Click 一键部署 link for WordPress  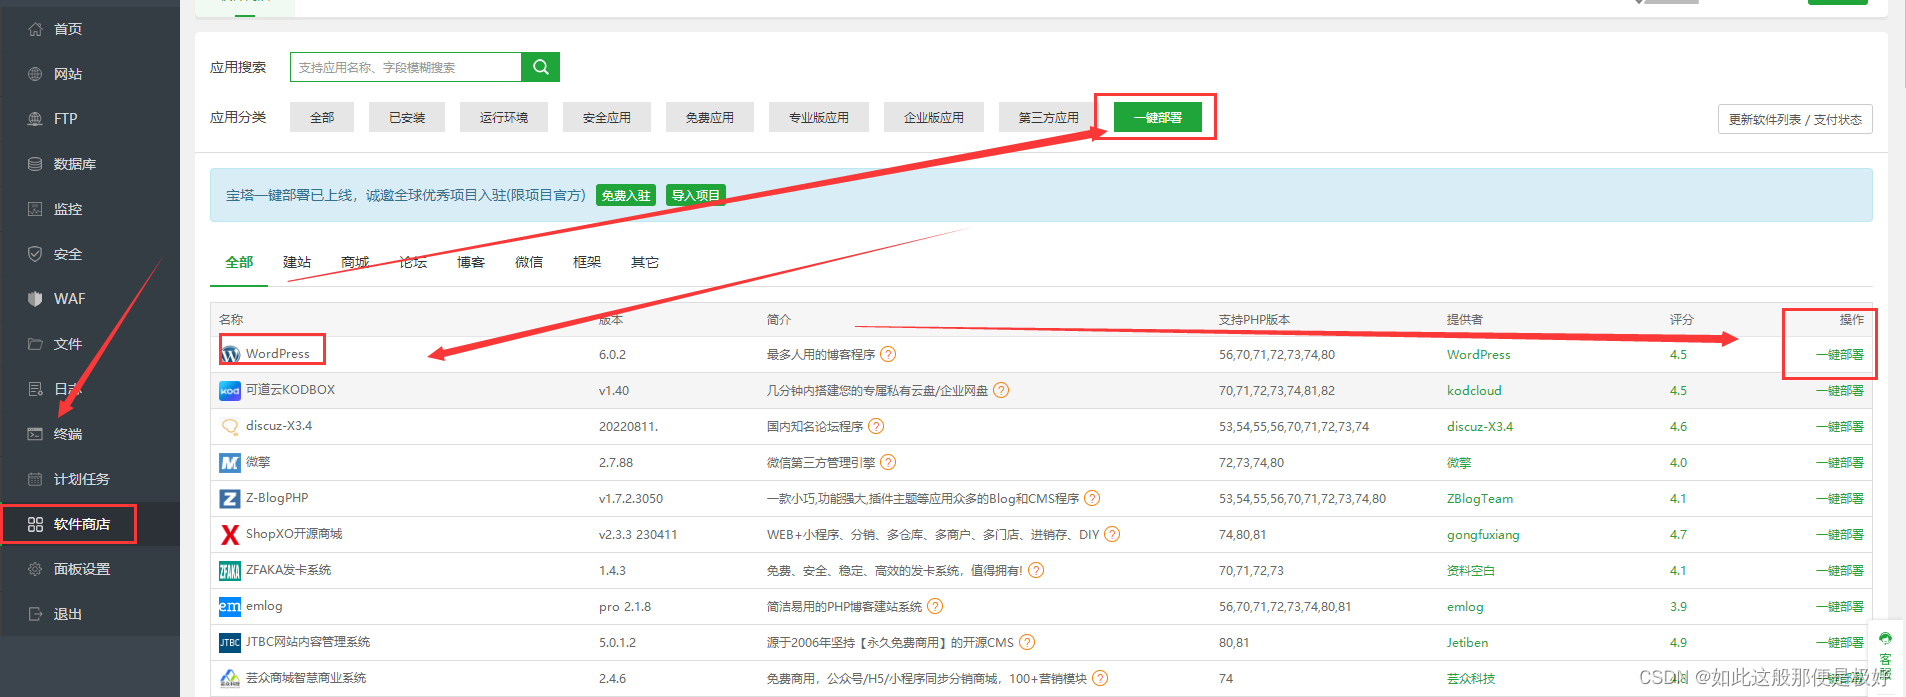1840,354
